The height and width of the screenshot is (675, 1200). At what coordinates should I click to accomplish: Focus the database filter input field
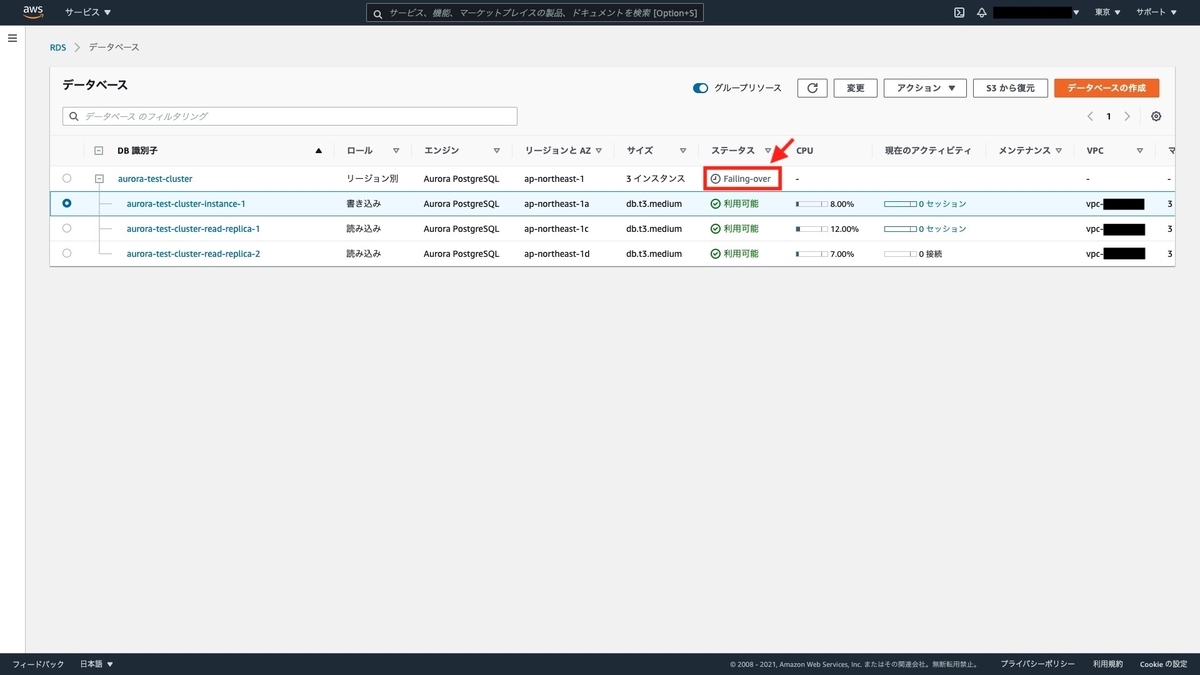(x=290, y=116)
